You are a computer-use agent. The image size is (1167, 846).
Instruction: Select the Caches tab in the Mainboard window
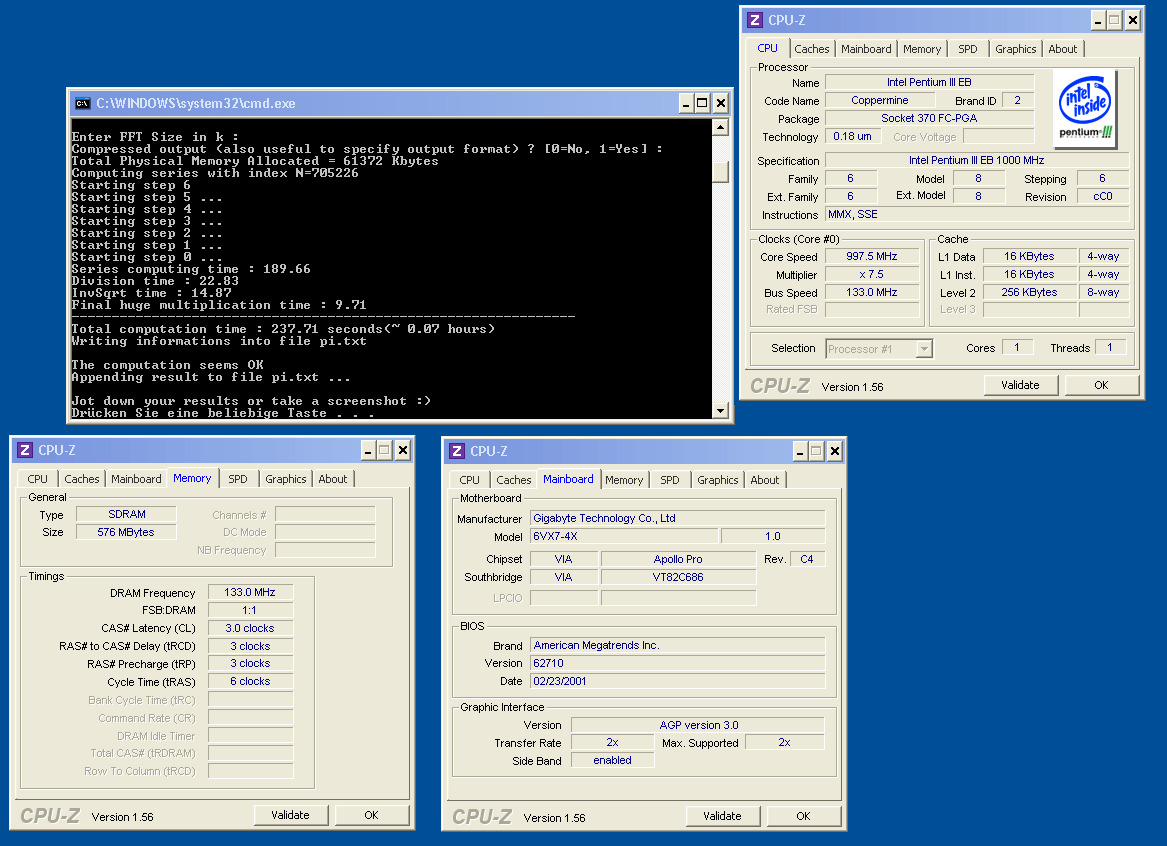514,480
